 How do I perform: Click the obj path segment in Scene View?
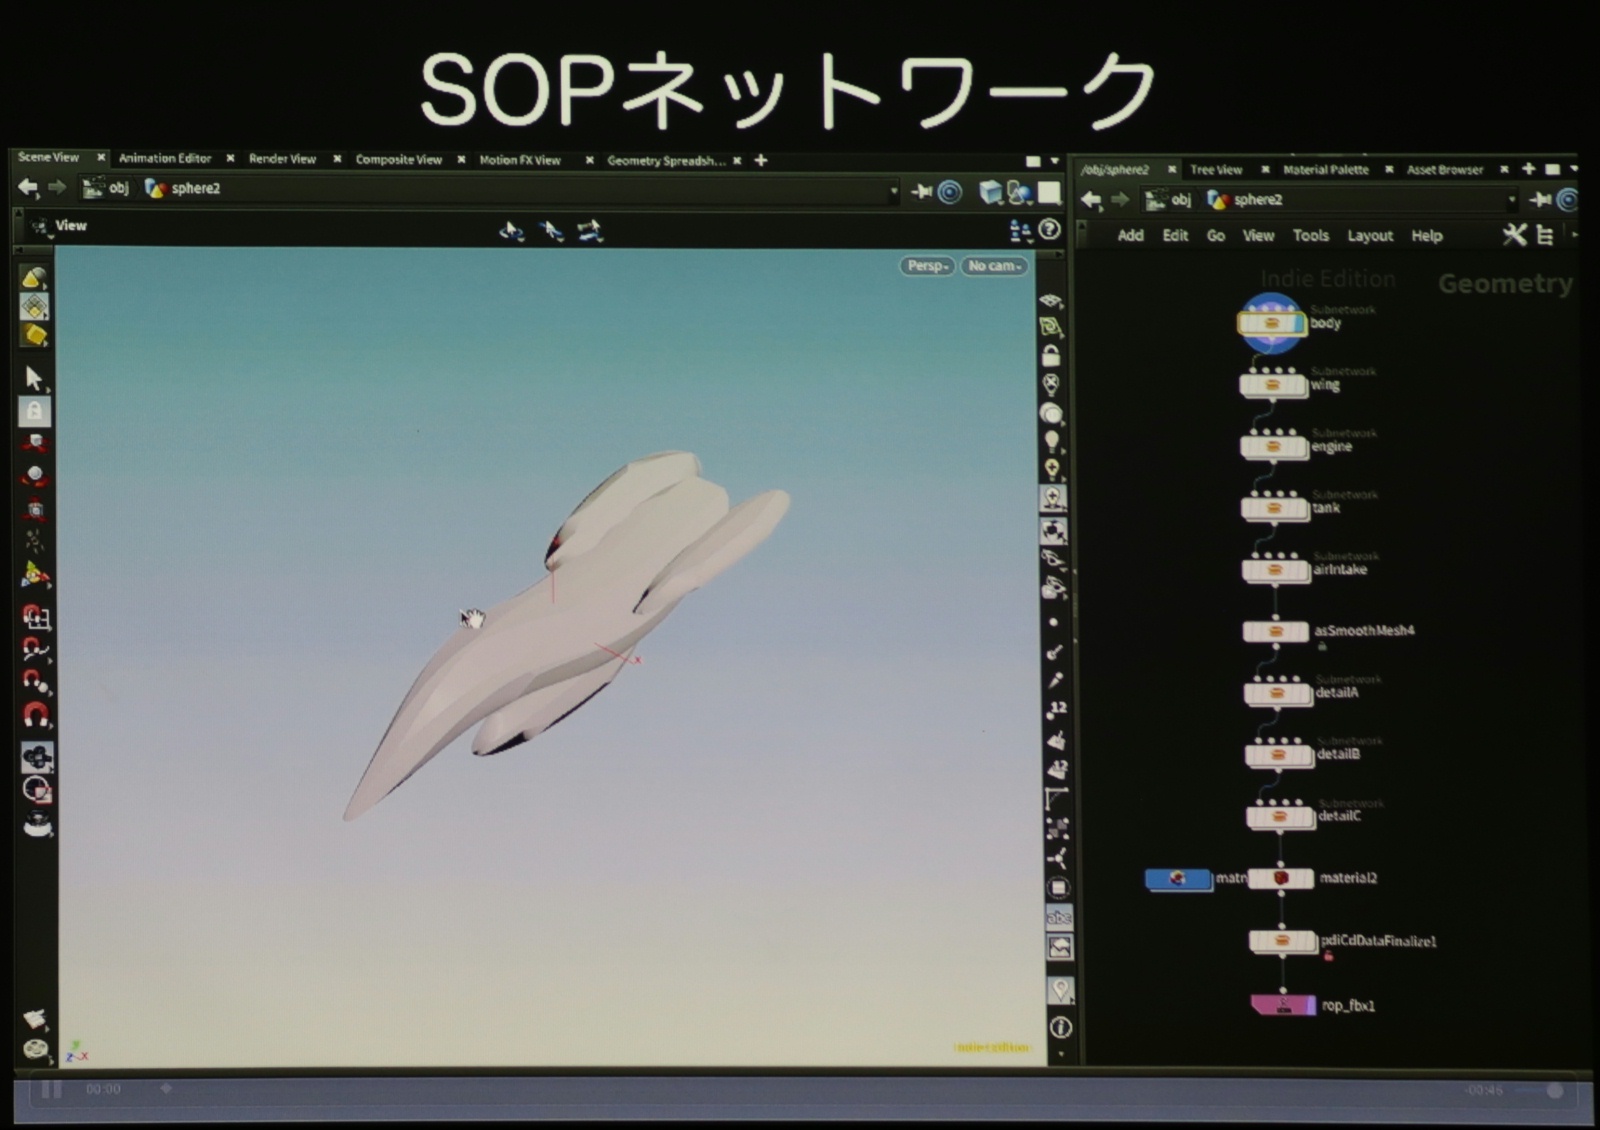coord(108,187)
